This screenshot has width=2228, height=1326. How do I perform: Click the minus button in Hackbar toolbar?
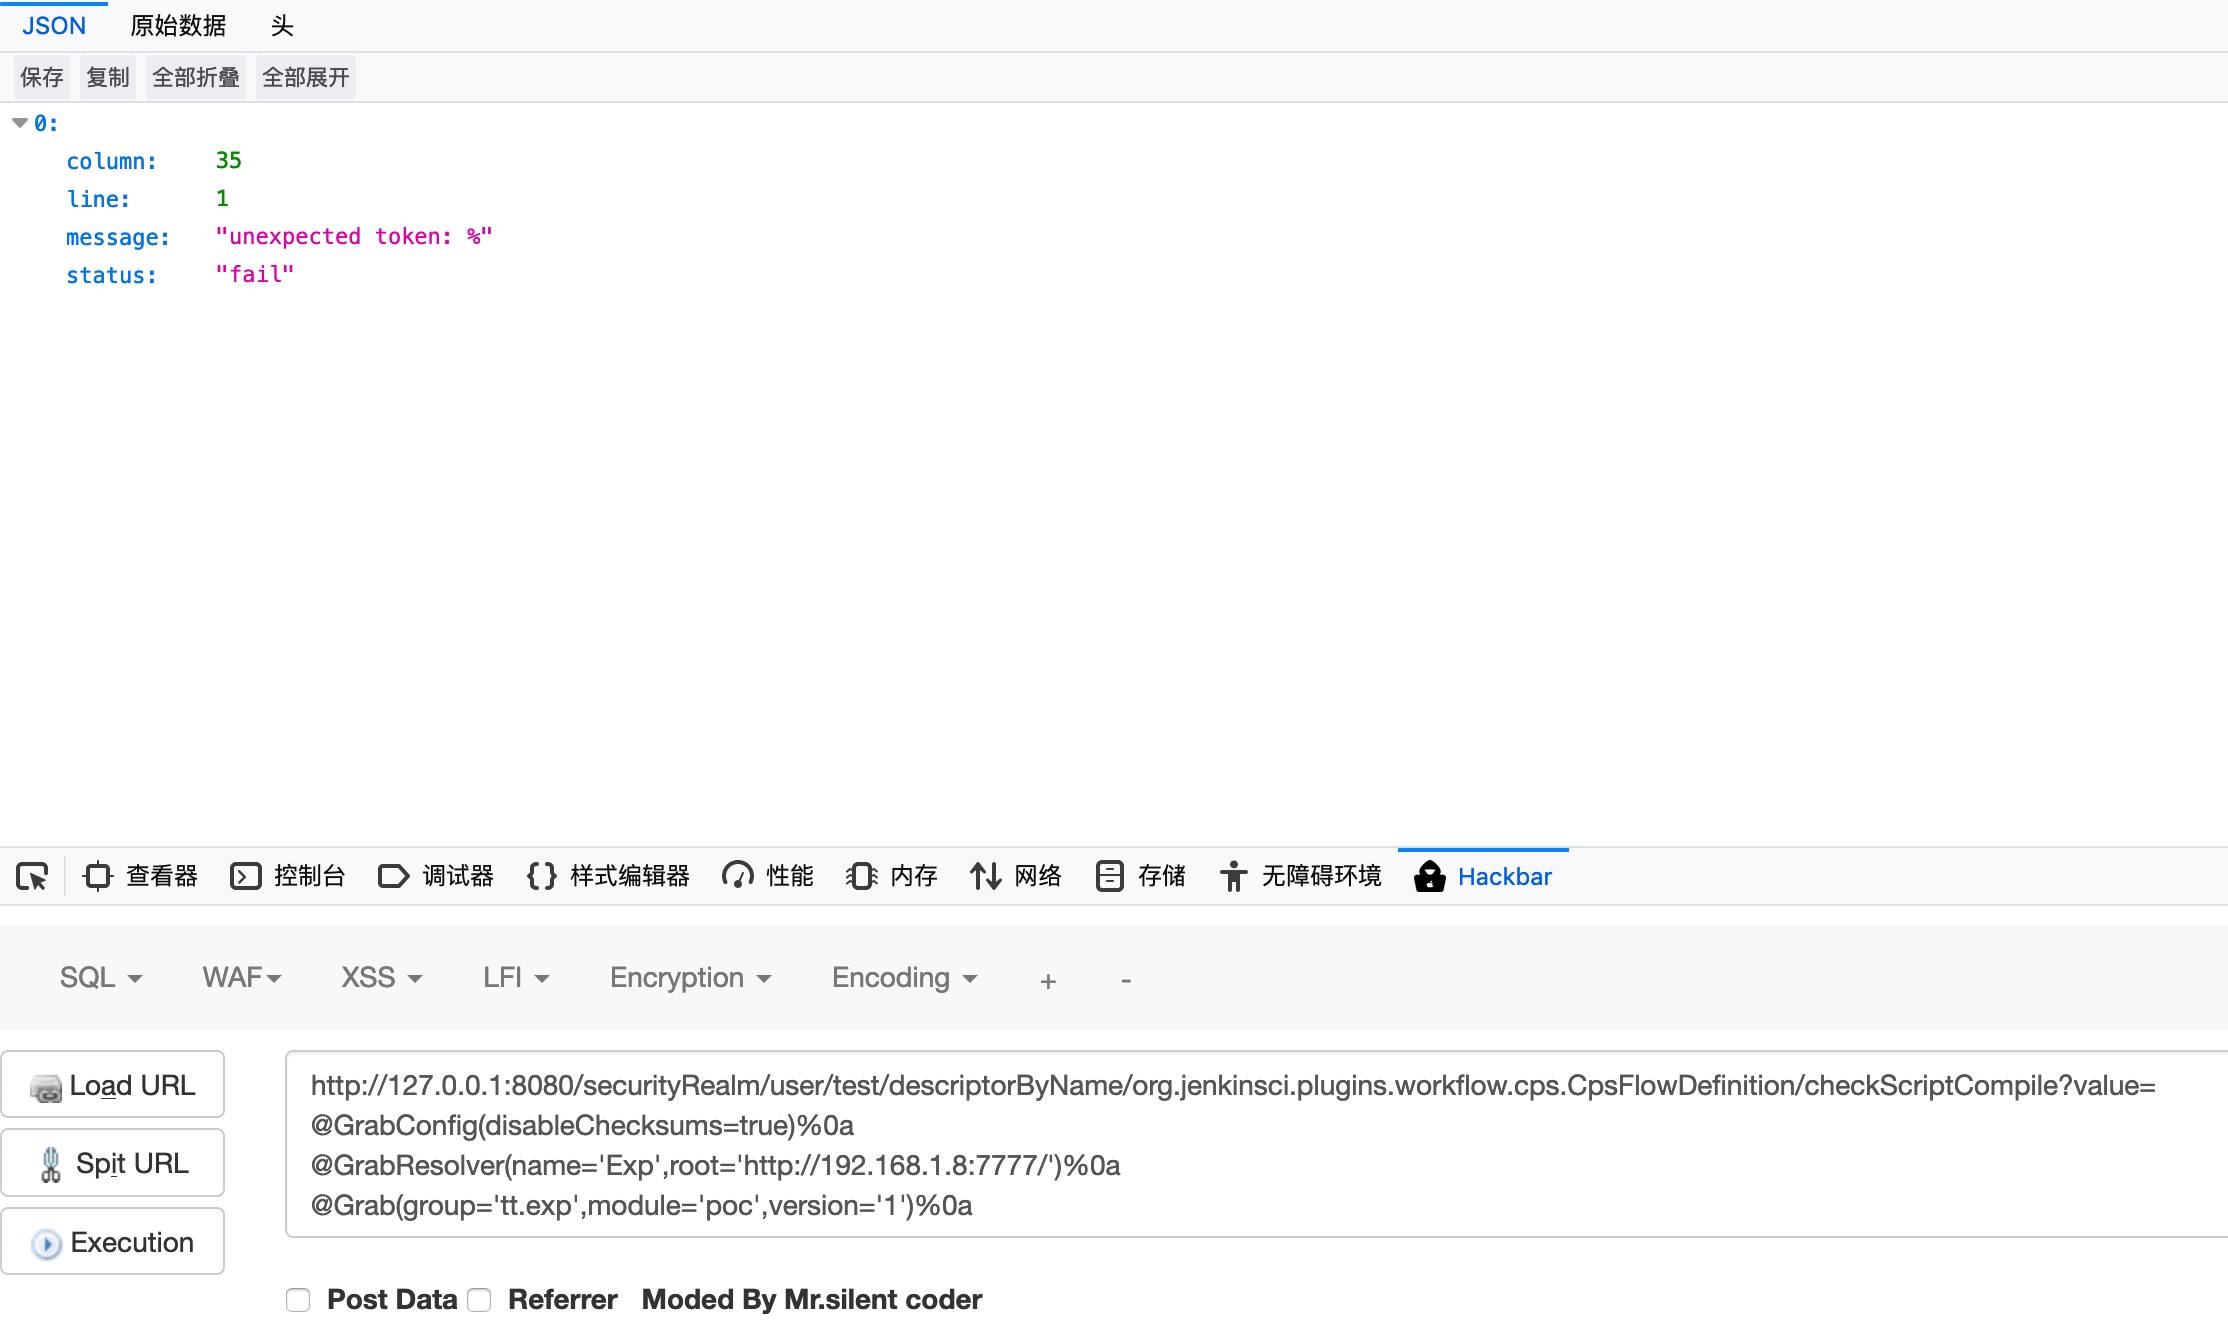(1126, 981)
